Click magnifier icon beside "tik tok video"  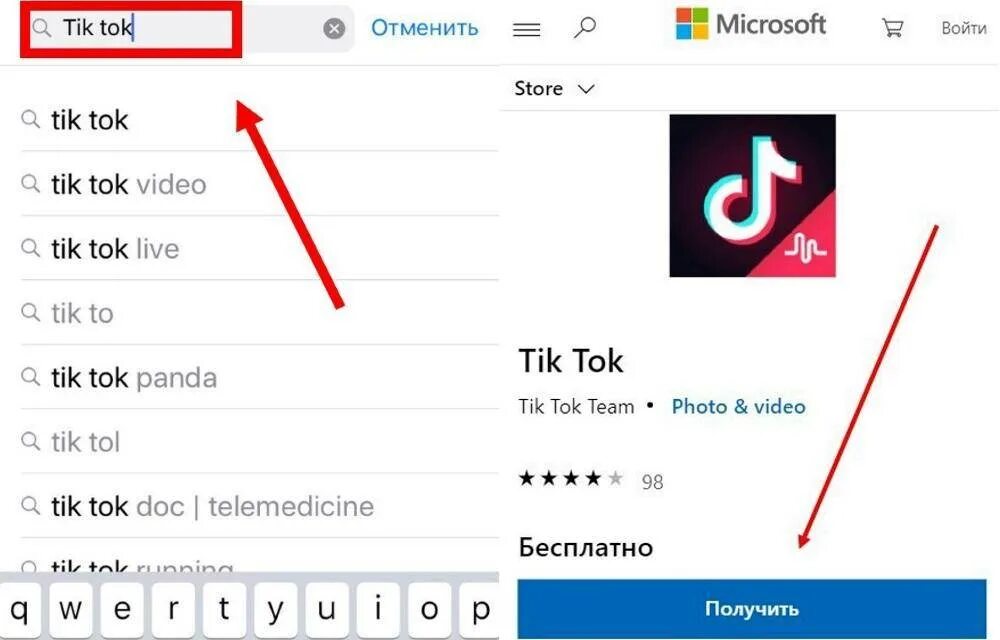tap(30, 184)
